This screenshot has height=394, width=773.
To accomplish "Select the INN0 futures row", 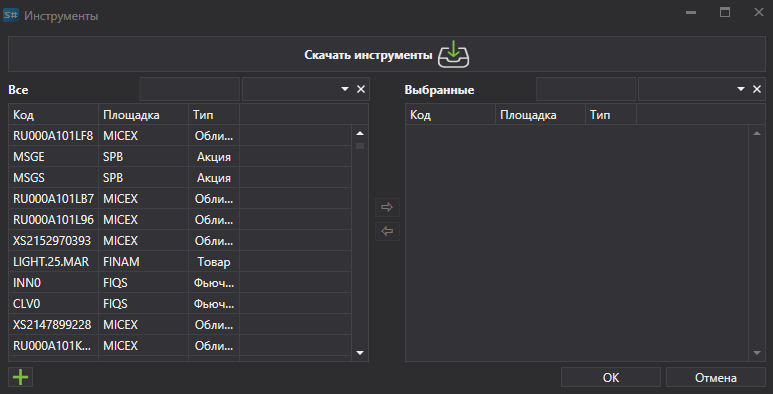I will pyautogui.click(x=180, y=283).
